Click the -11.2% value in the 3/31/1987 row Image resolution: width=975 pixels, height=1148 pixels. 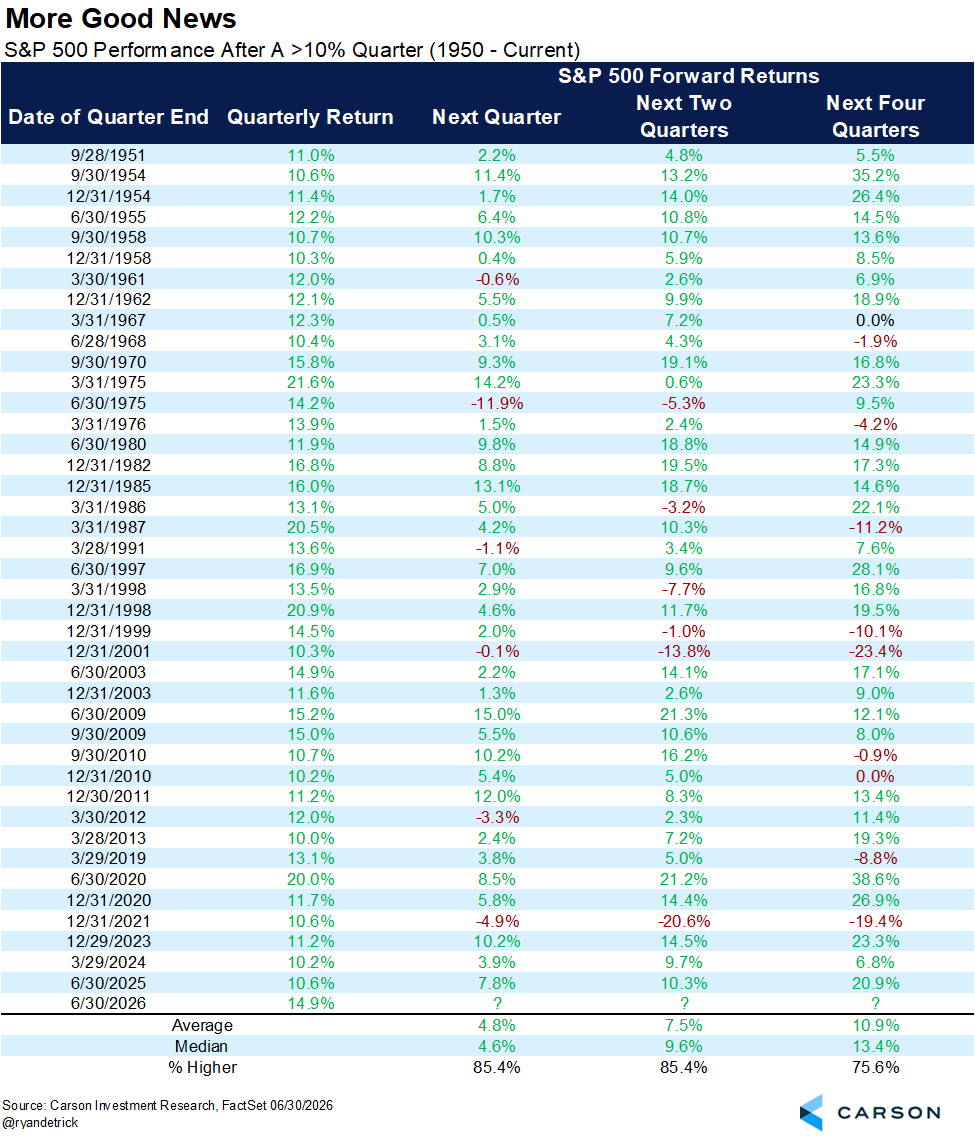[x=875, y=527]
